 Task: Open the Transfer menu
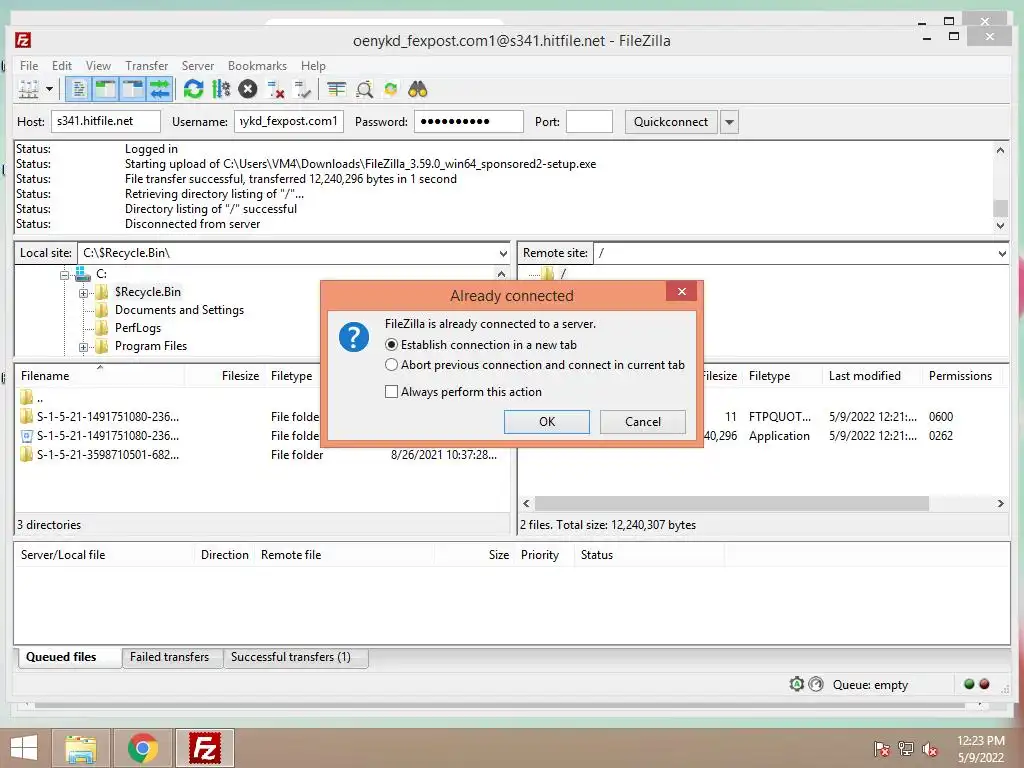click(x=146, y=66)
